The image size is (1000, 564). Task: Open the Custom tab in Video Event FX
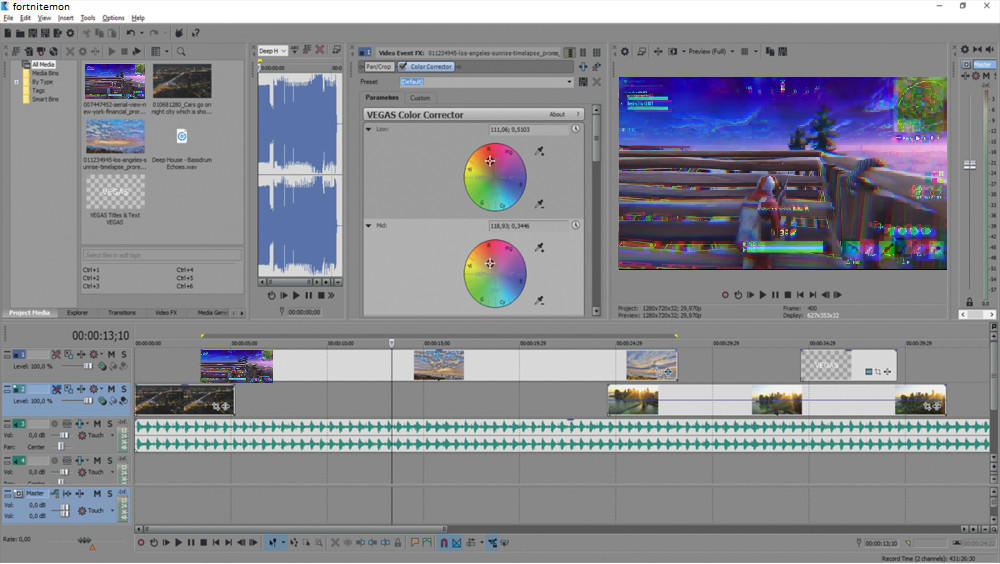pyautogui.click(x=420, y=98)
